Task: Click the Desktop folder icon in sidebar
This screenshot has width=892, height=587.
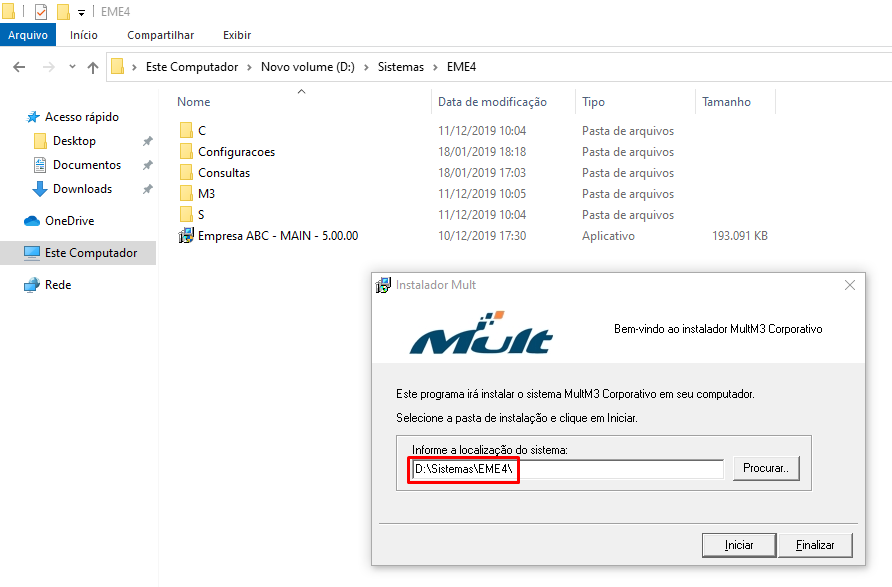Action: click(x=40, y=141)
